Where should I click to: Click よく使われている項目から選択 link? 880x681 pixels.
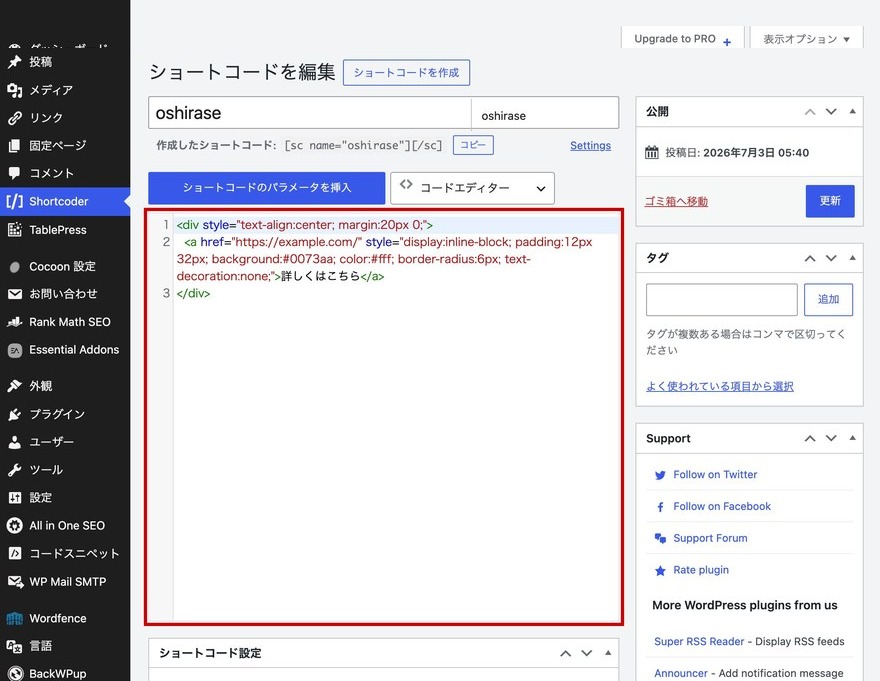[720, 386]
